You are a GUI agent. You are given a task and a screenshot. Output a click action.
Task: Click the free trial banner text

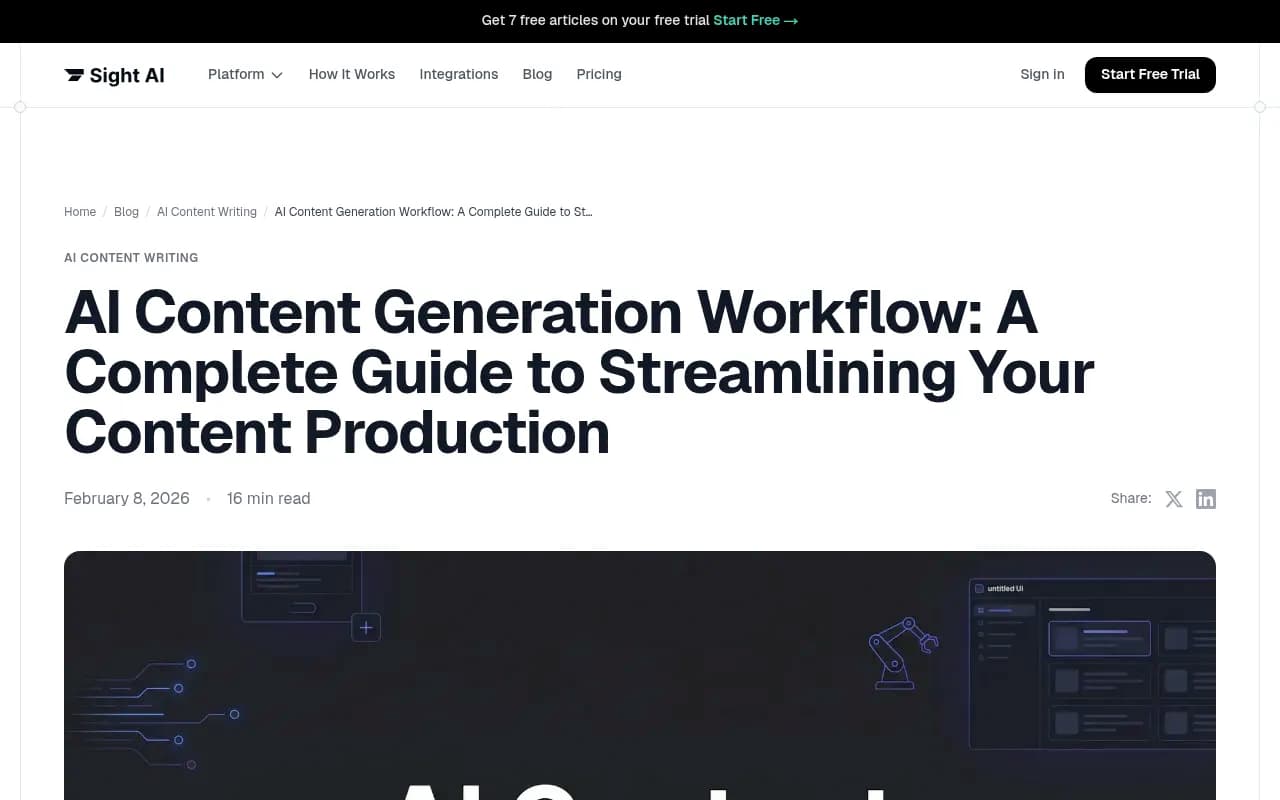(x=595, y=20)
